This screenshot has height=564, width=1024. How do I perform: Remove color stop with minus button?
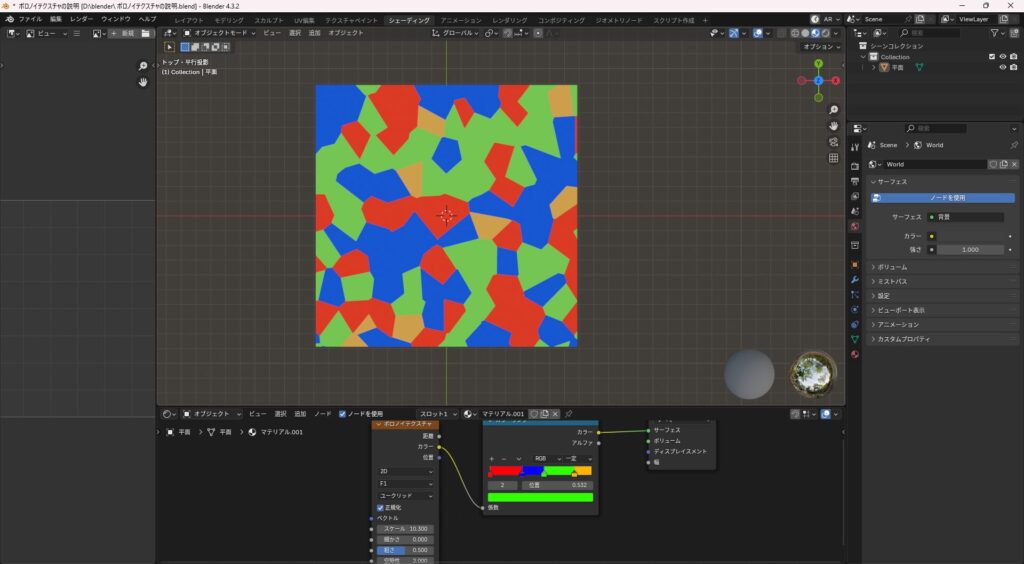(504, 459)
